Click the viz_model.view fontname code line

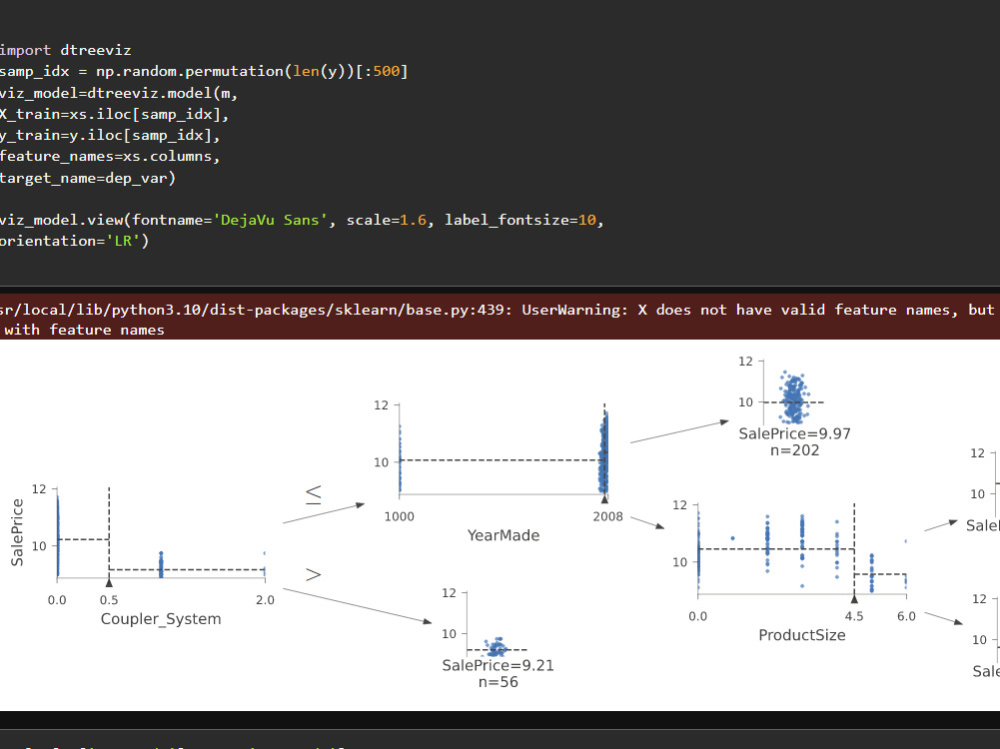click(302, 220)
